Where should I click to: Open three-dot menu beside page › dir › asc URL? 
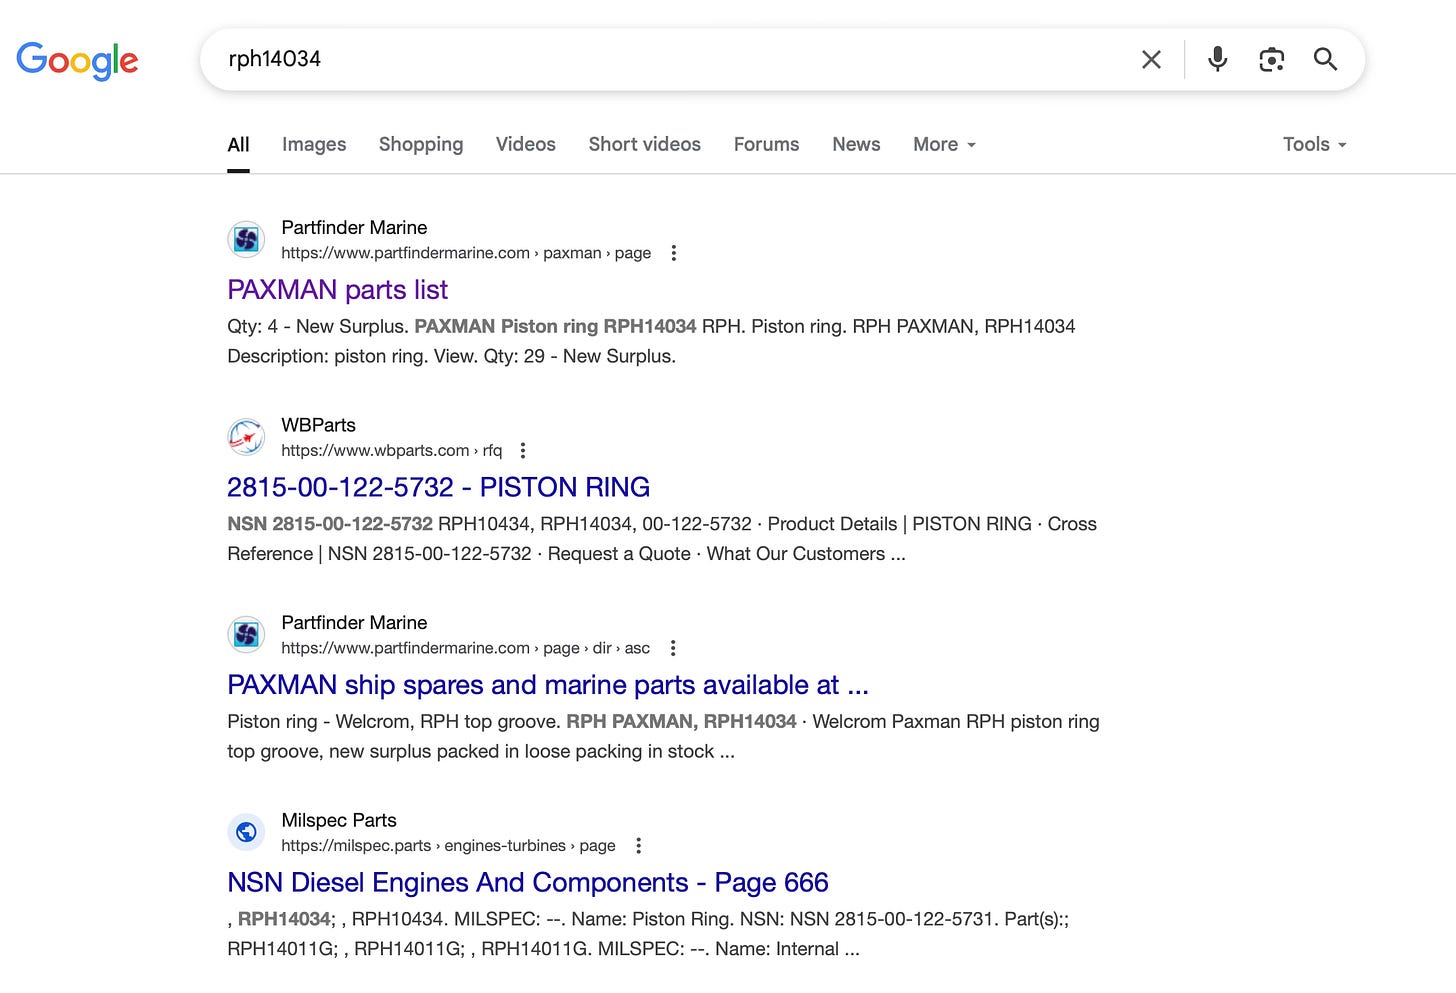tap(673, 648)
